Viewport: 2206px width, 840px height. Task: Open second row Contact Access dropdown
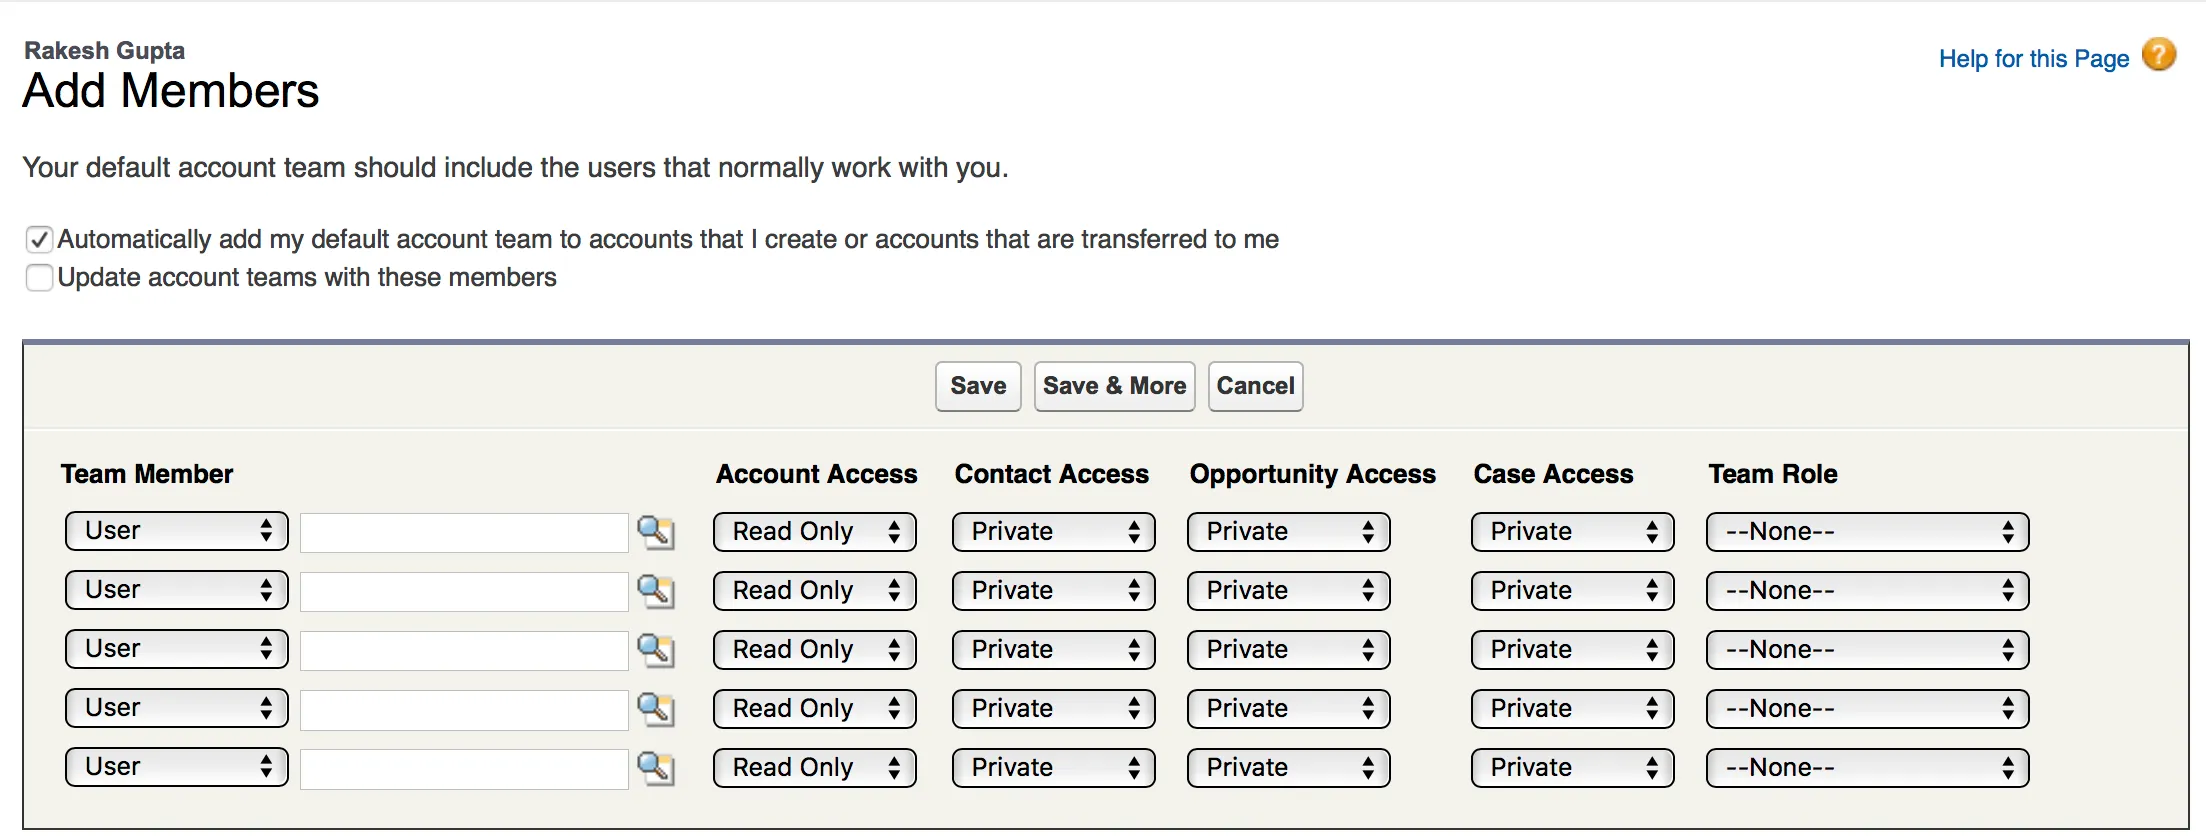[1053, 591]
